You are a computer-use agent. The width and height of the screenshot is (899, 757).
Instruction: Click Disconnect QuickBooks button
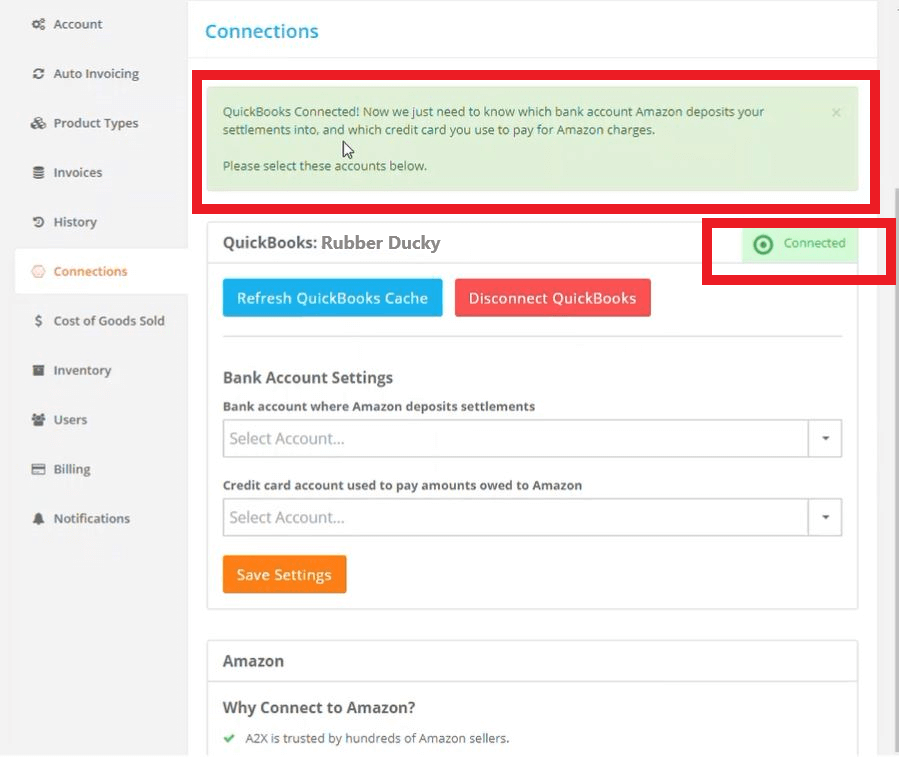tap(553, 298)
